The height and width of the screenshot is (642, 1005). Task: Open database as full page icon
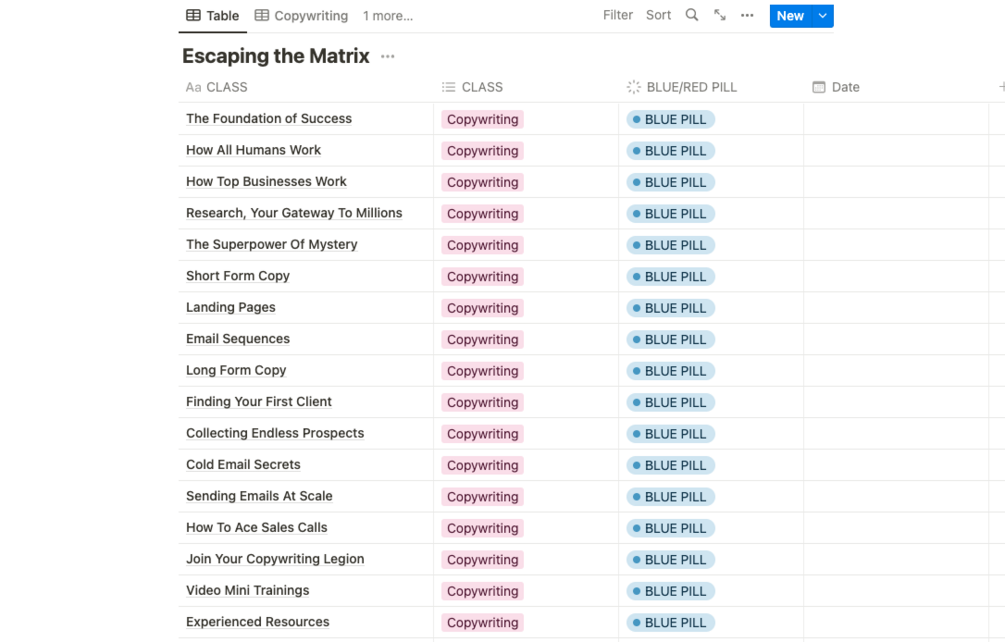720,16
